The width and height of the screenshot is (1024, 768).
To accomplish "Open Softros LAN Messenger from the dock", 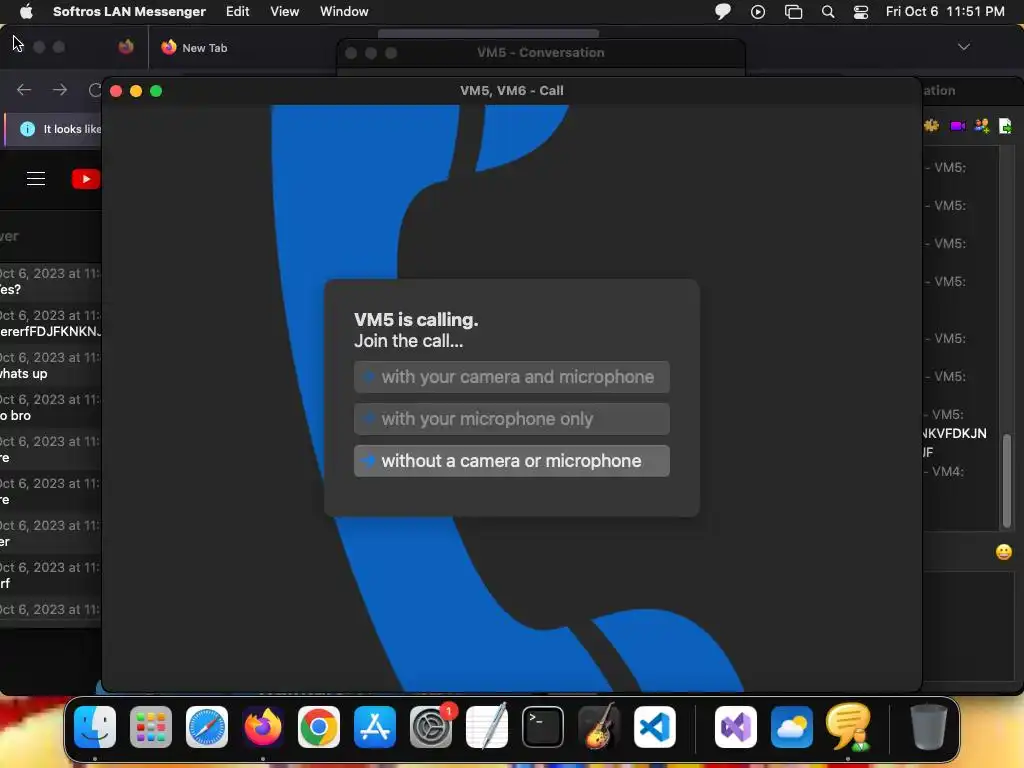I will tap(848, 727).
